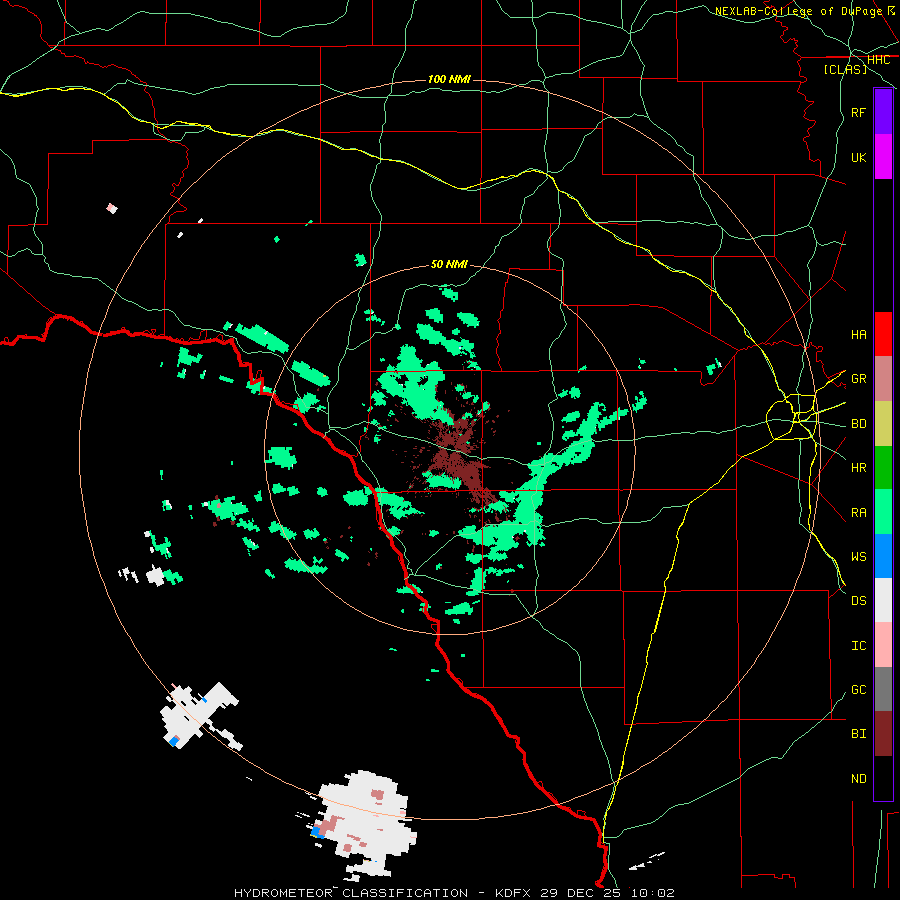This screenshot has height=900, width=900.
Task: Click 'HYDROMETEOR CLASSIFICATION' caption text
Action: (x=351, y=893)
